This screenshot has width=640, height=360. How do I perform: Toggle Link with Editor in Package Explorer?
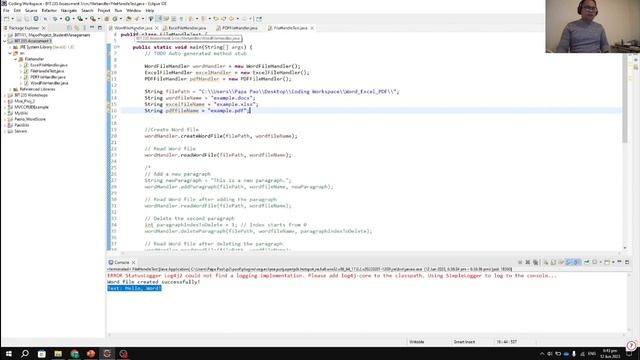point(76,28)
